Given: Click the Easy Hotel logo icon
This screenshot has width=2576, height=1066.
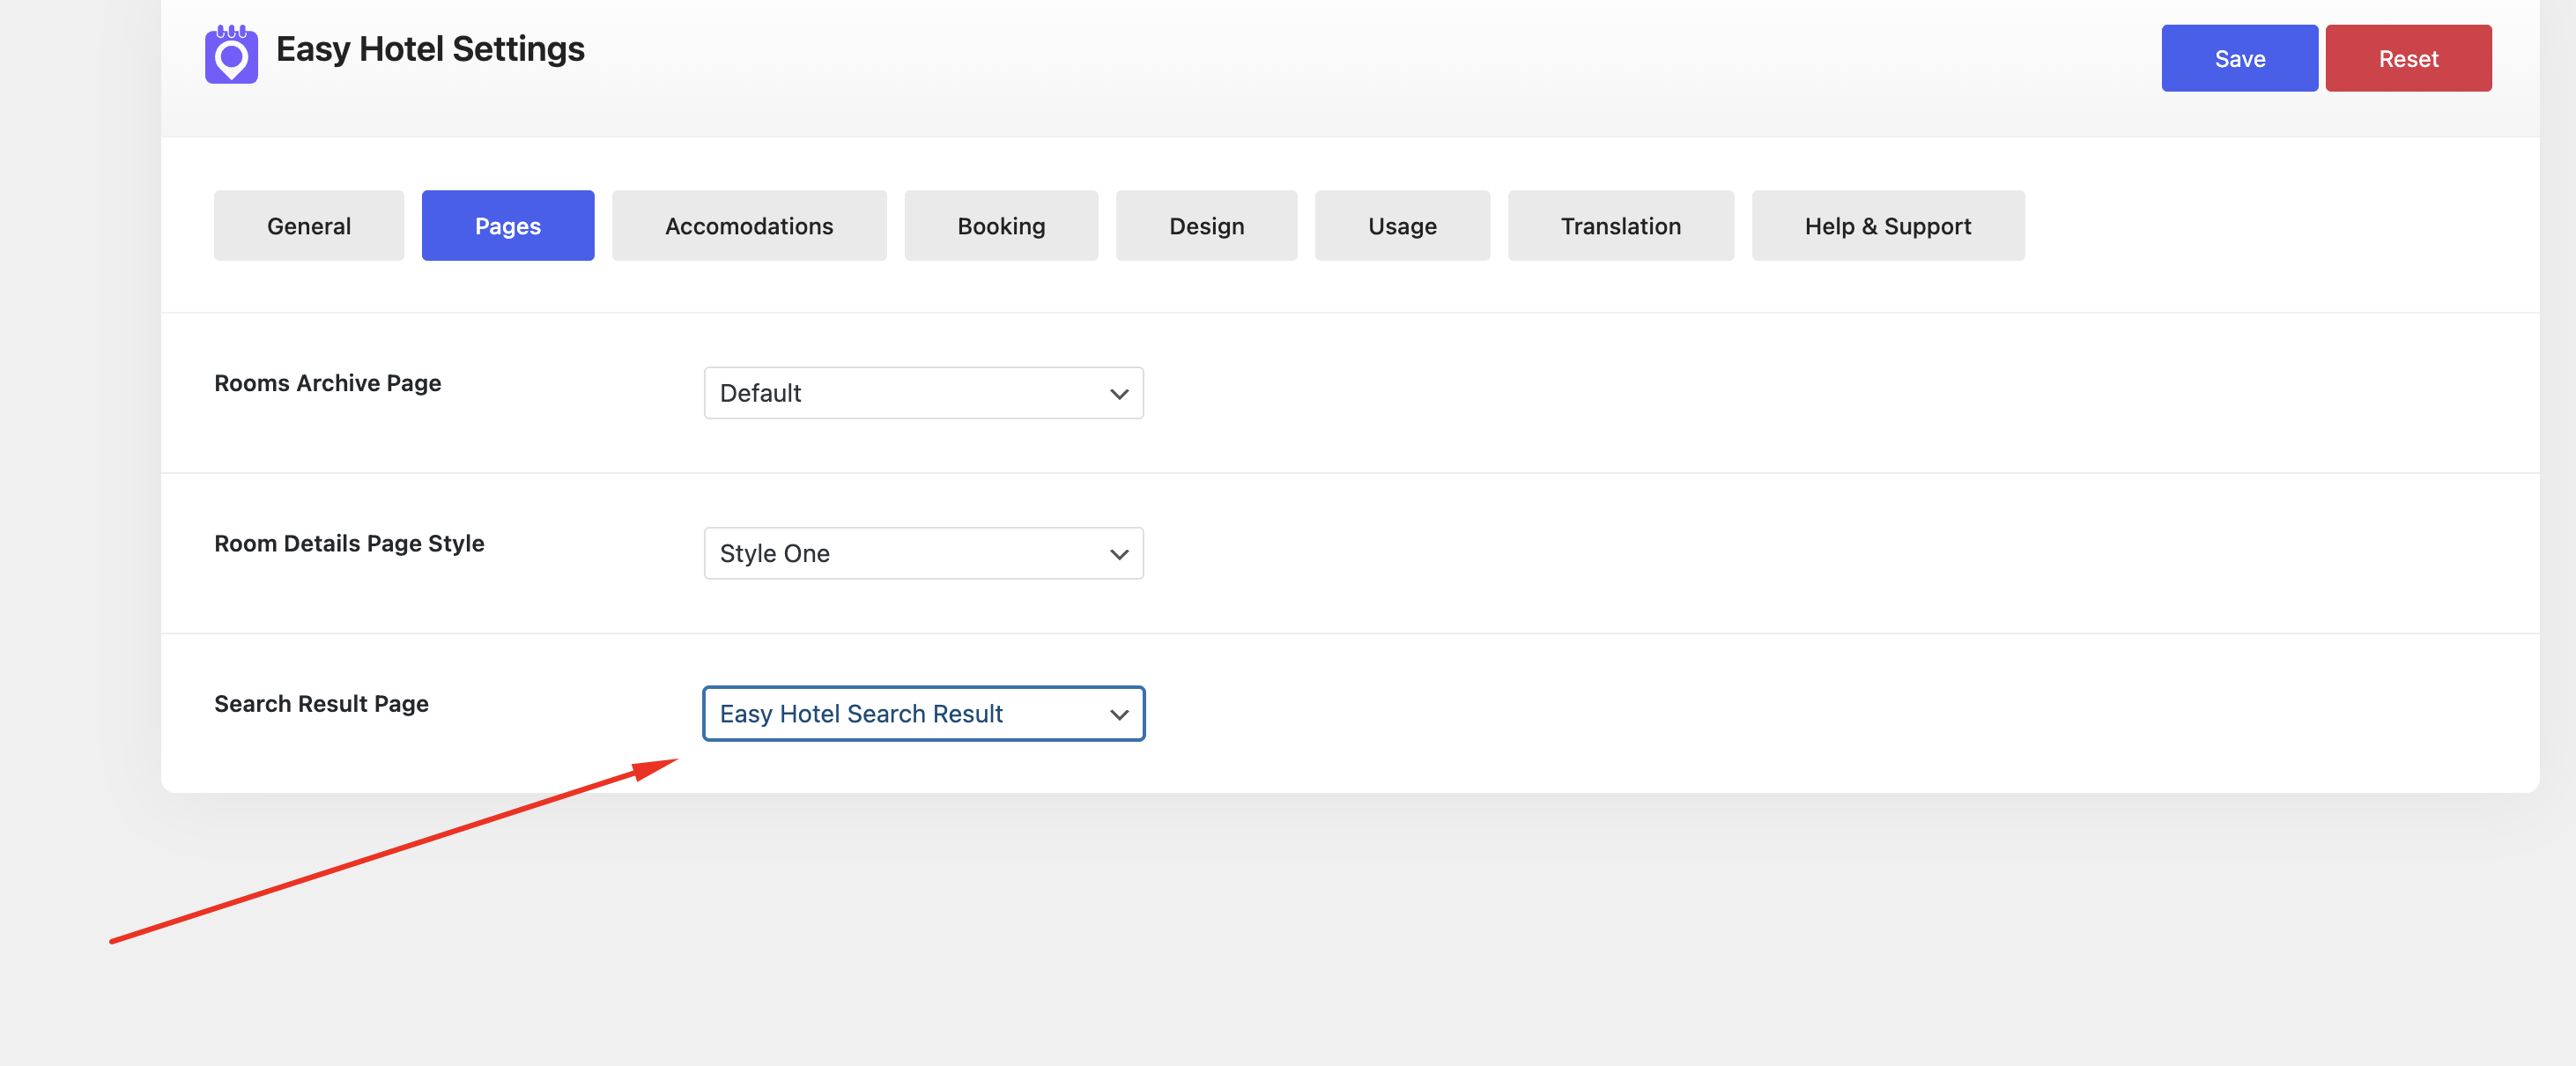Looking at the screenshot, I should click(231, 55).
